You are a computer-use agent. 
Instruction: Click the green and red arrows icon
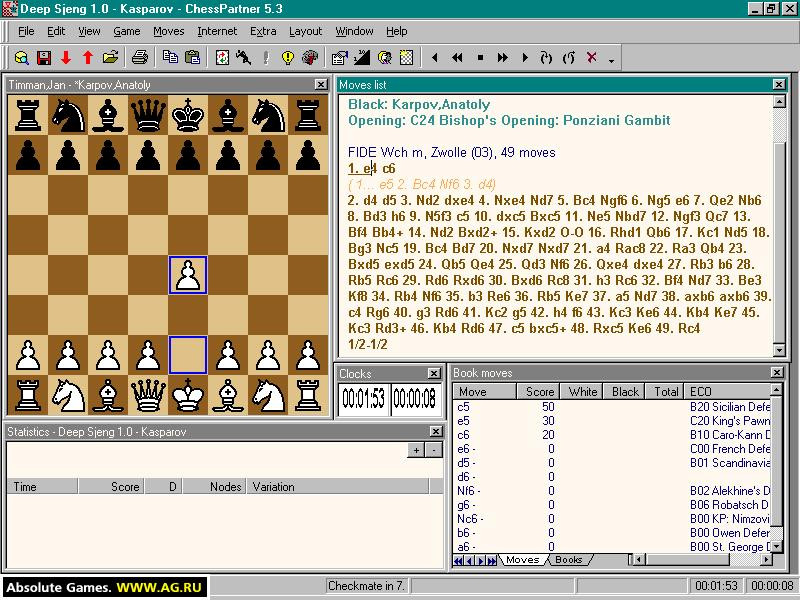(x=222, y=57)
